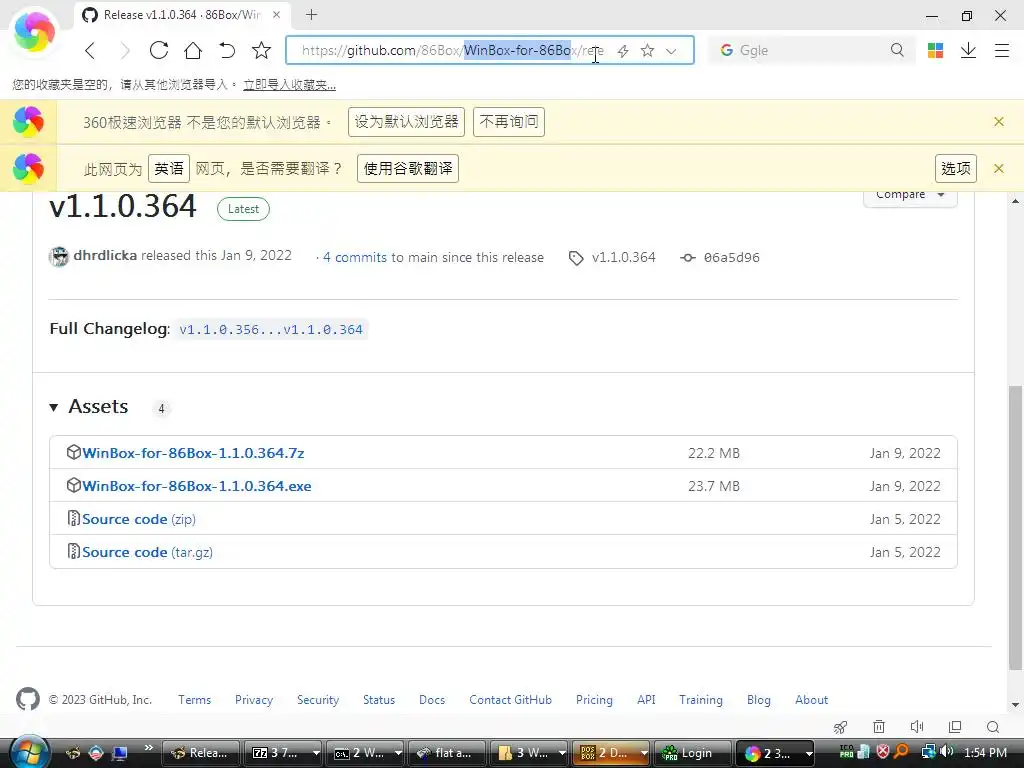This screenshot has width=1024, height=768.
Task: Open the browser hamburger menu
Action: coord(1002,50)
